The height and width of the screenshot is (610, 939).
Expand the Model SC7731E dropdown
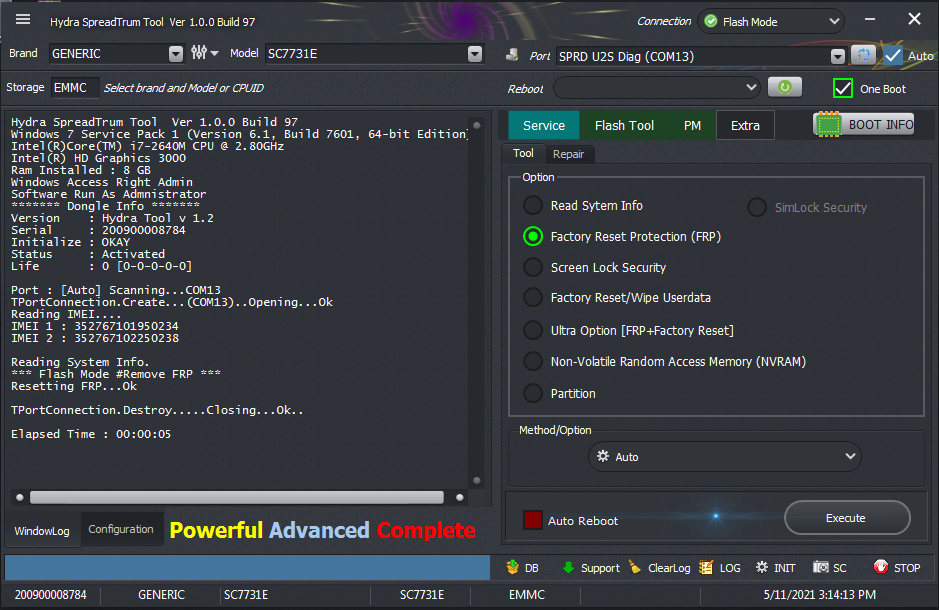click(x=475, y=54)
